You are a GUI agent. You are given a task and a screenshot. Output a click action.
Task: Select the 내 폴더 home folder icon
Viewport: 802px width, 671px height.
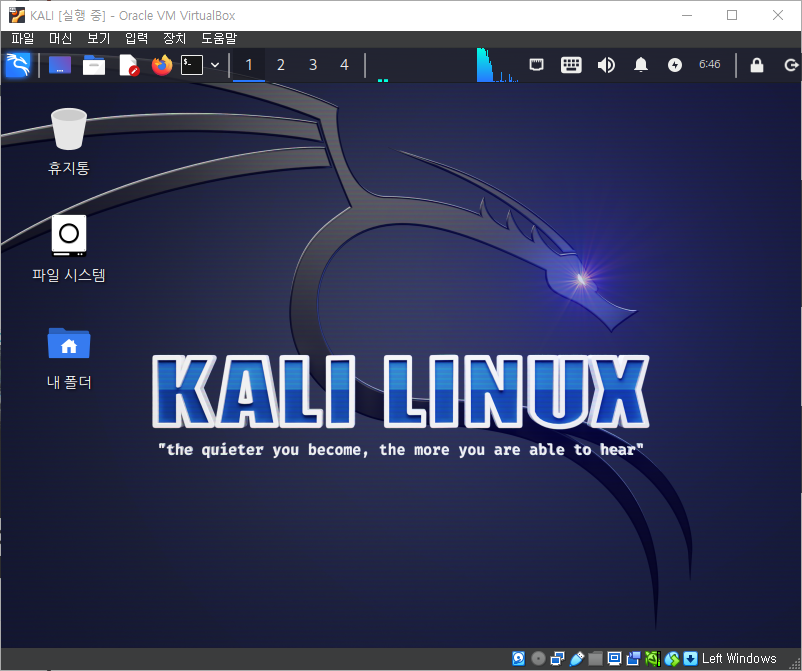point(69,358)
